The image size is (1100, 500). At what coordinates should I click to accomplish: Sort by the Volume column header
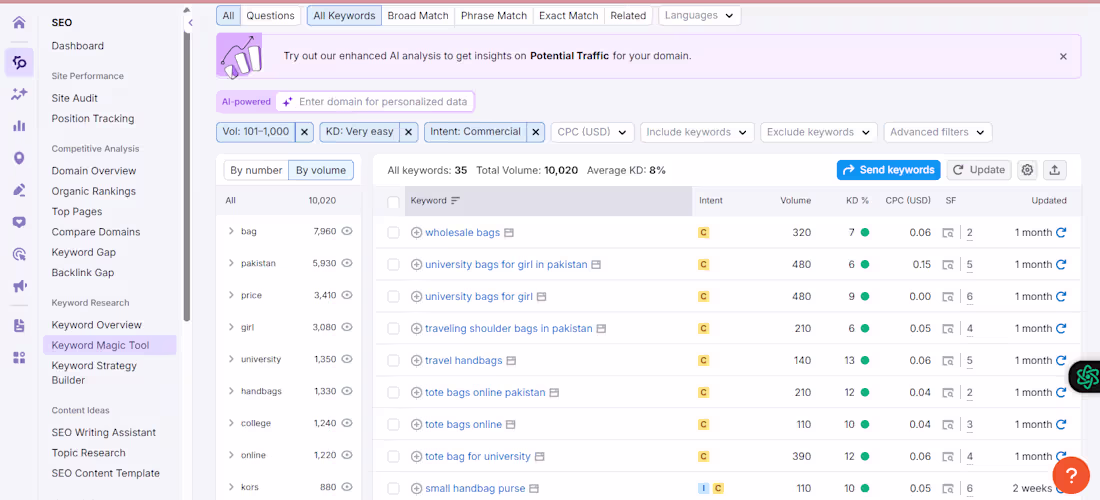coord(796,201)
